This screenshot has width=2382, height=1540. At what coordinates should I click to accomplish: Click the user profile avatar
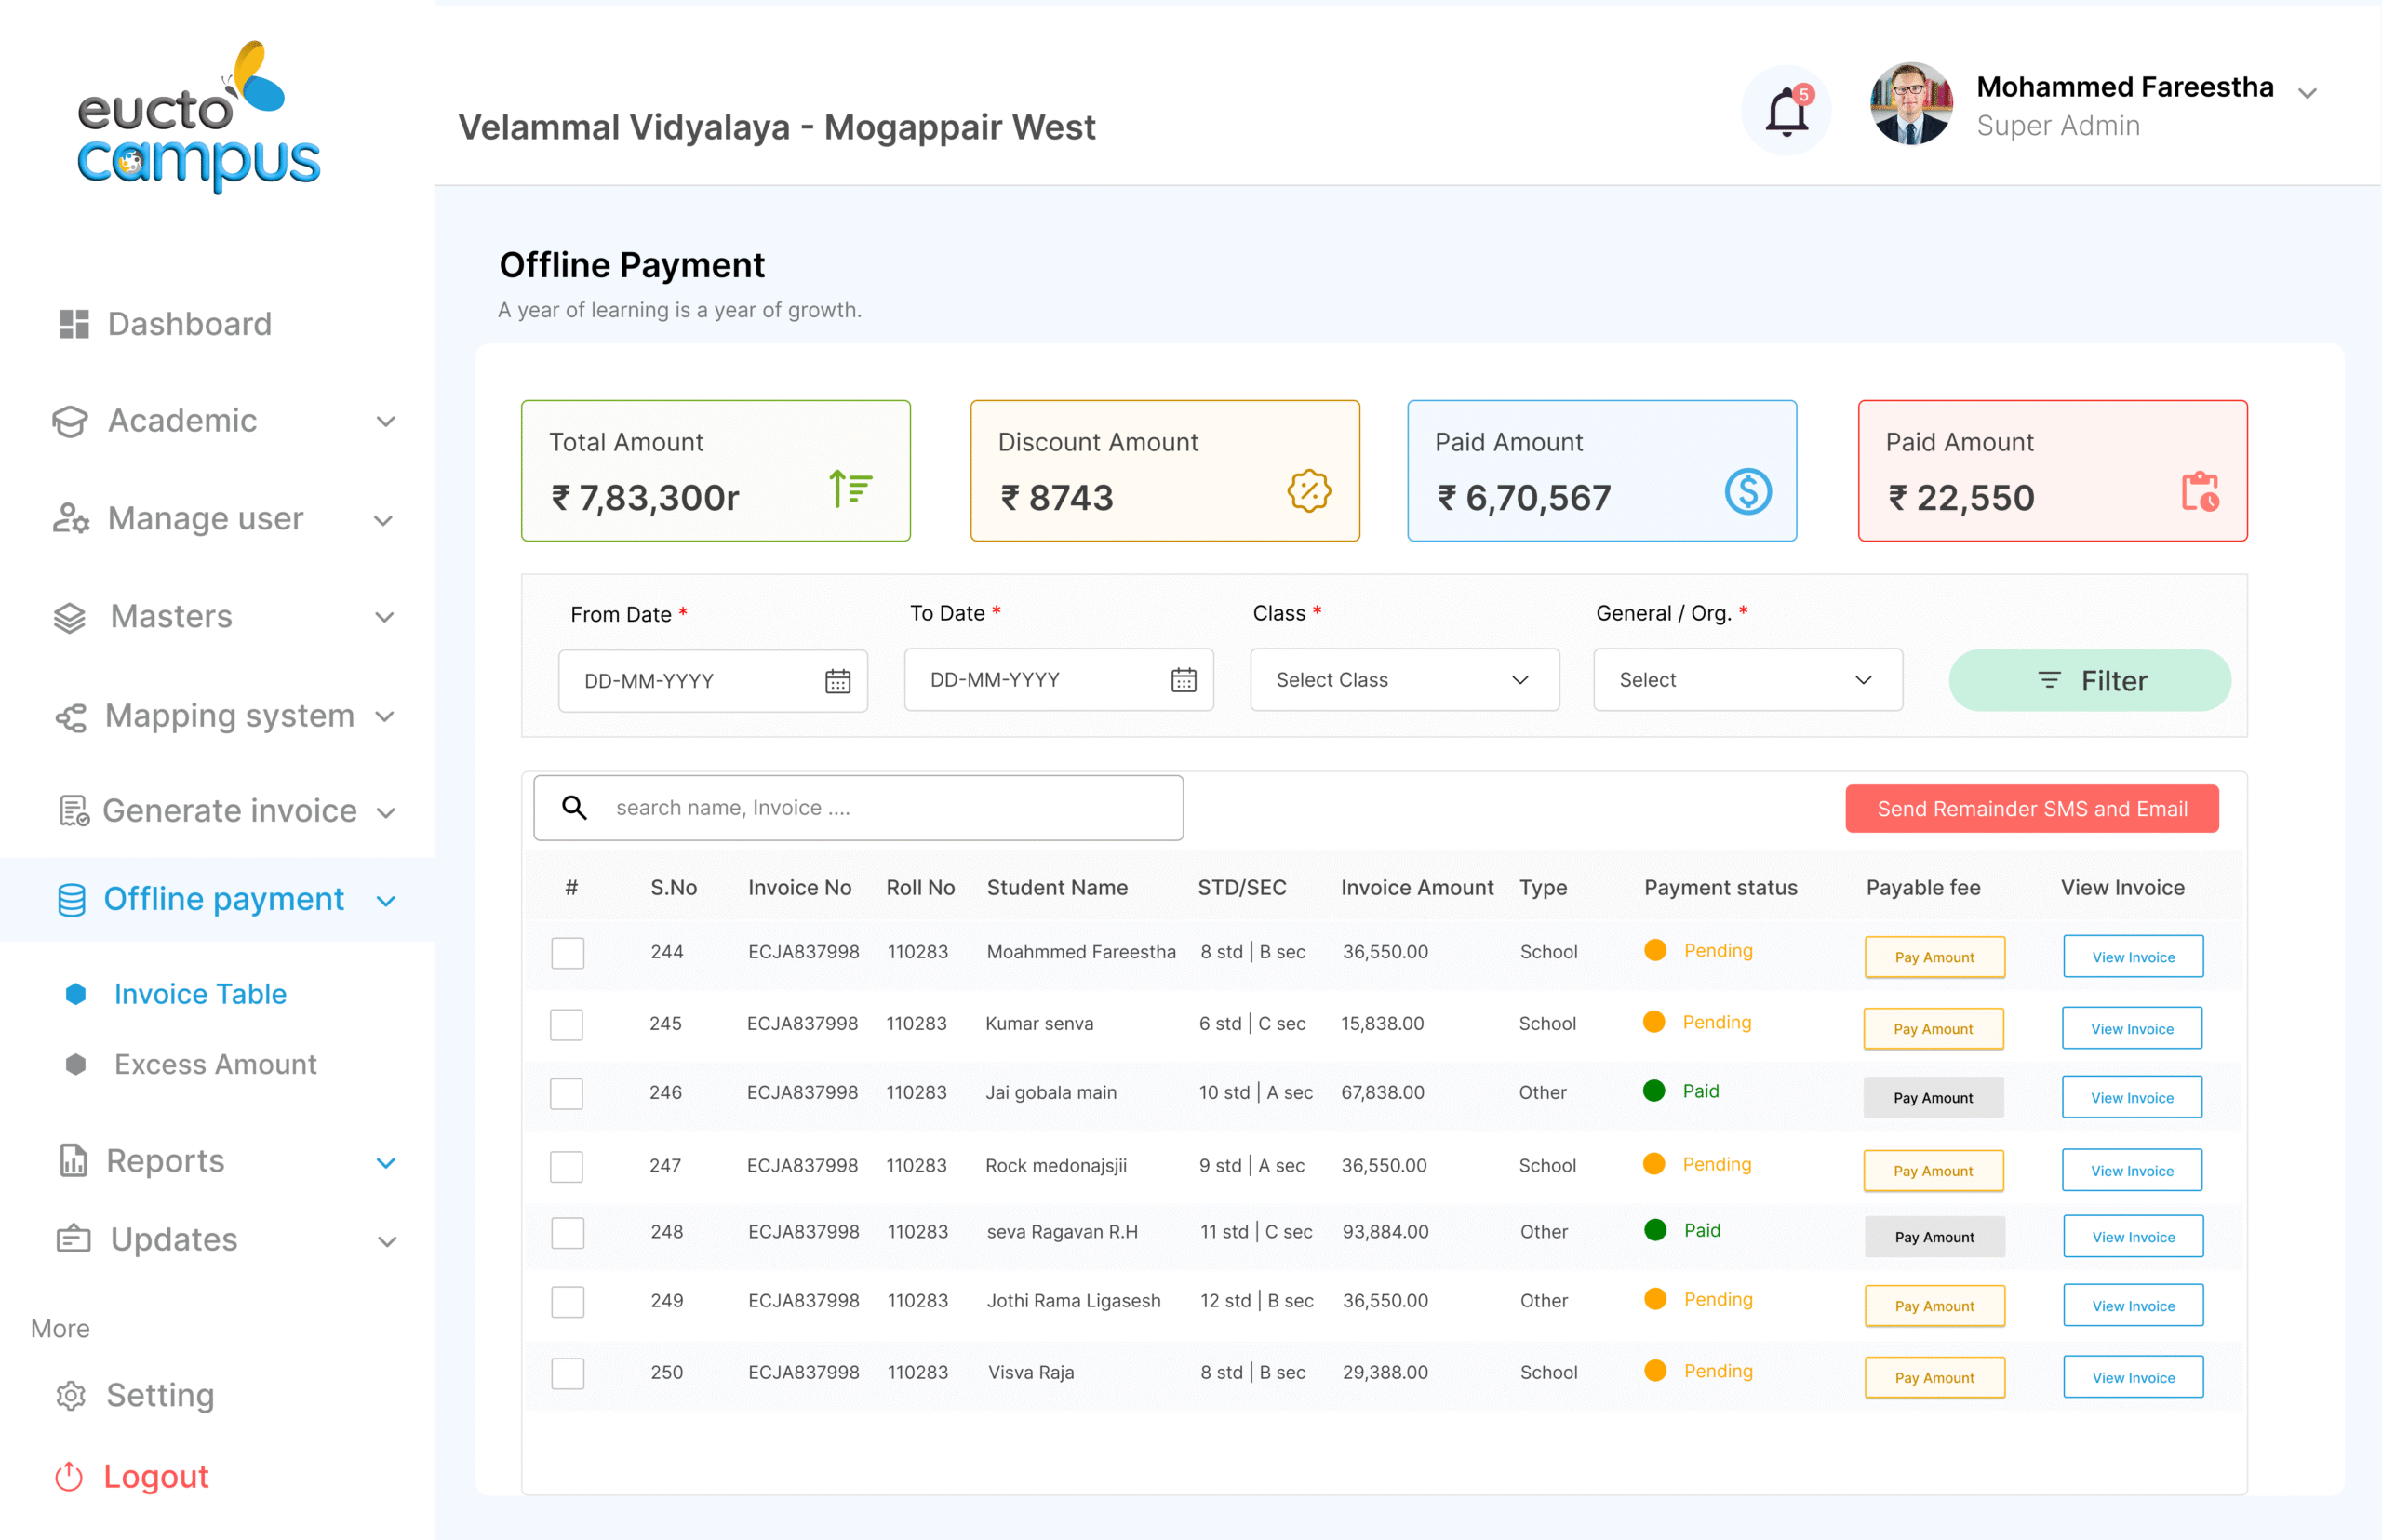coord(1911,104)
